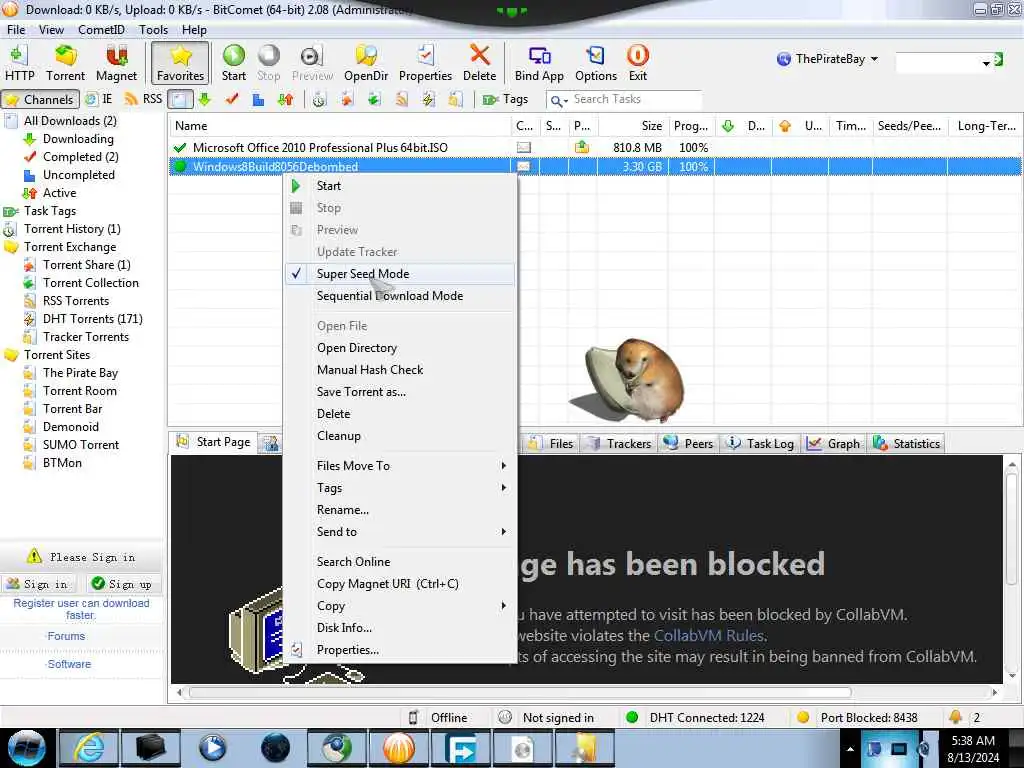Click the Bind App toolbar icon
Image resolution: width=1024 pixels, height=768 pixels.
click(x=539, y=63)
